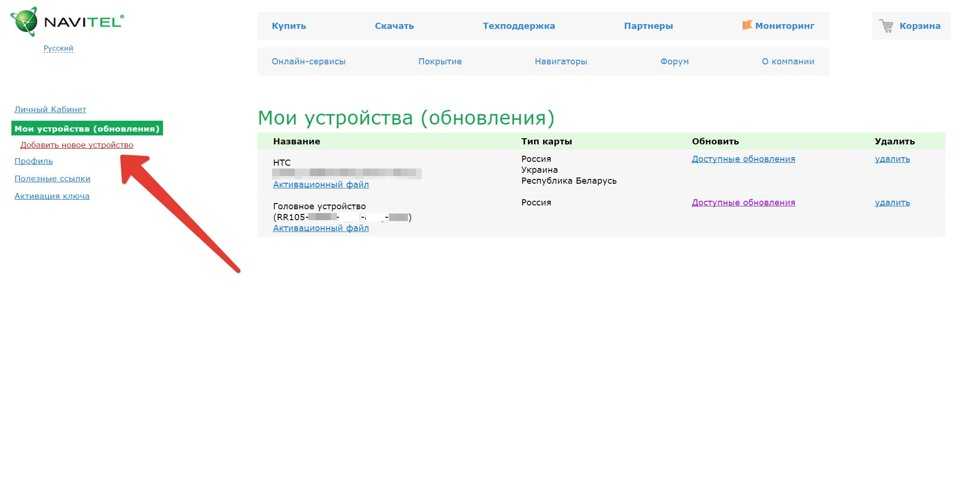Open the Партнеры page
Image resolution: width=960 pixels, height=499 pixels.
[648, 26]
